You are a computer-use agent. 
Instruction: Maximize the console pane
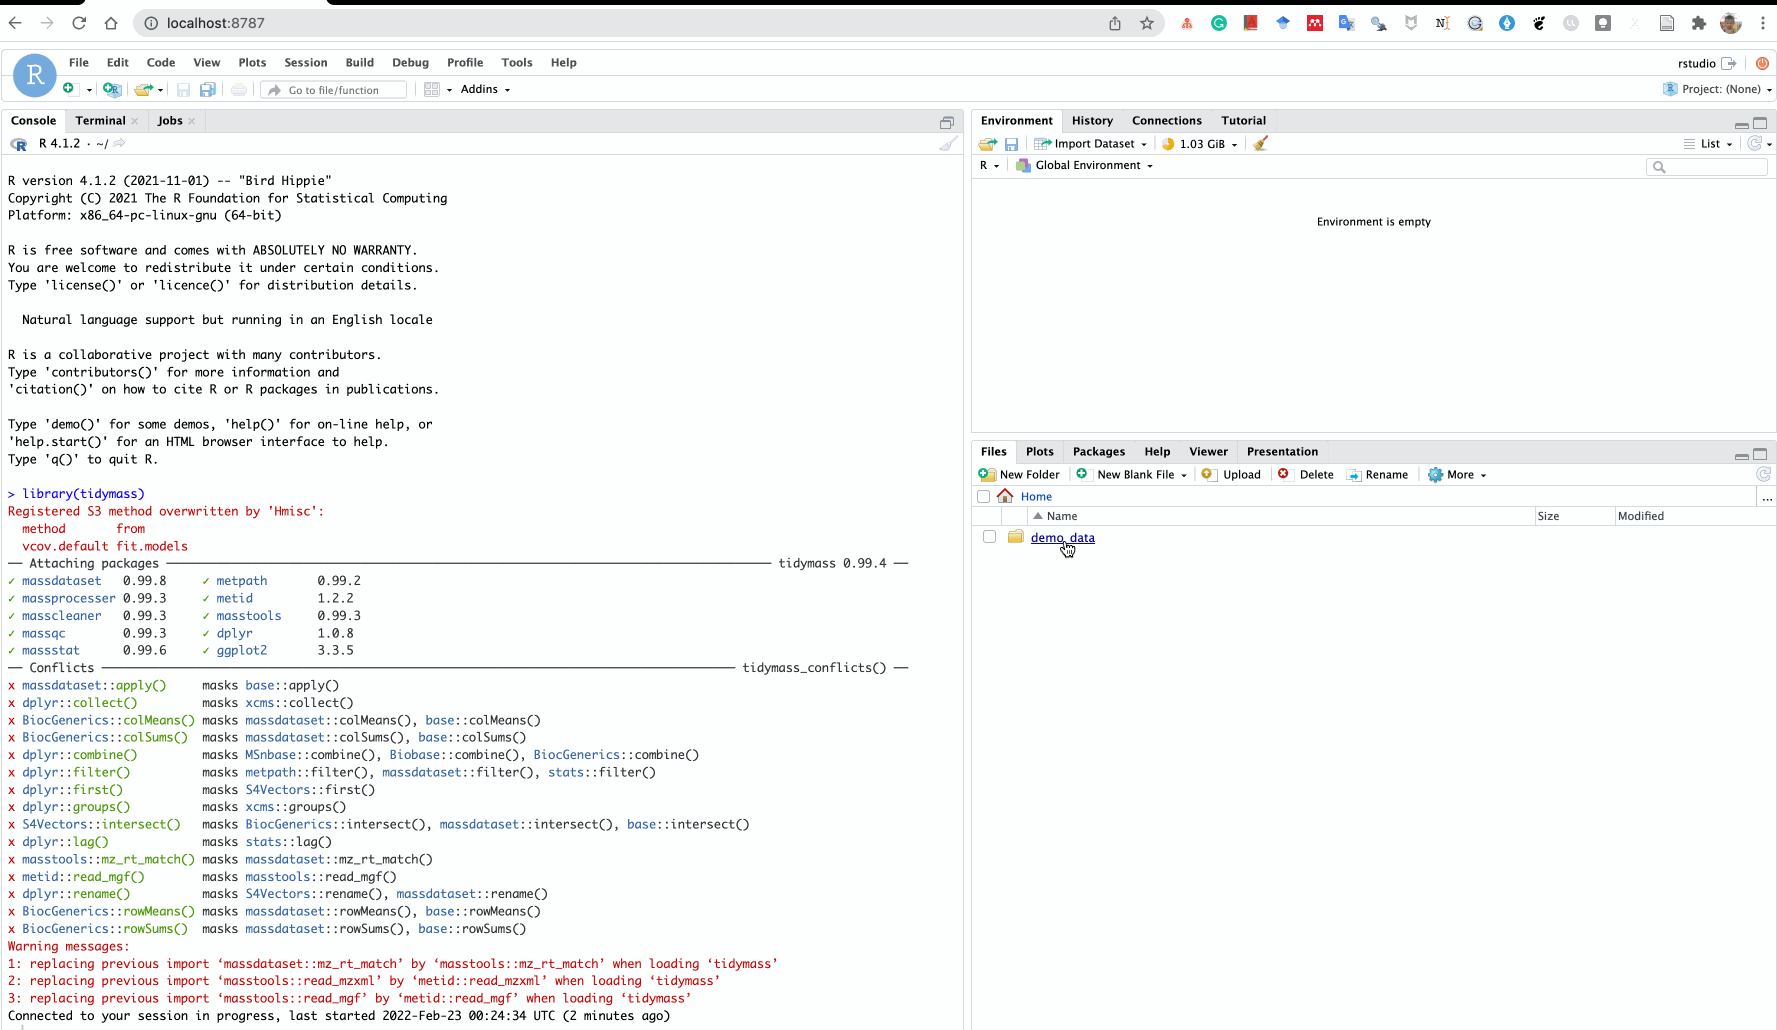(x=946, y=122)
